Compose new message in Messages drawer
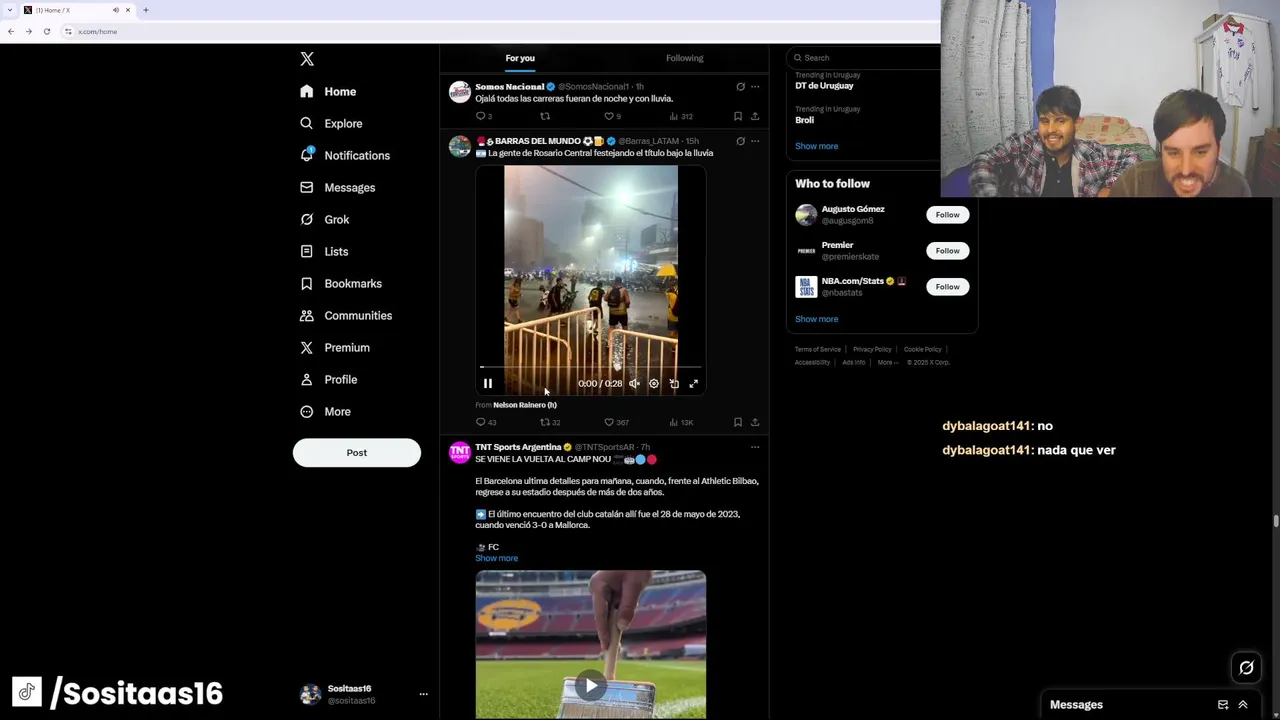This screenshot has height=720, width=1280. [x=1223, y=705]
